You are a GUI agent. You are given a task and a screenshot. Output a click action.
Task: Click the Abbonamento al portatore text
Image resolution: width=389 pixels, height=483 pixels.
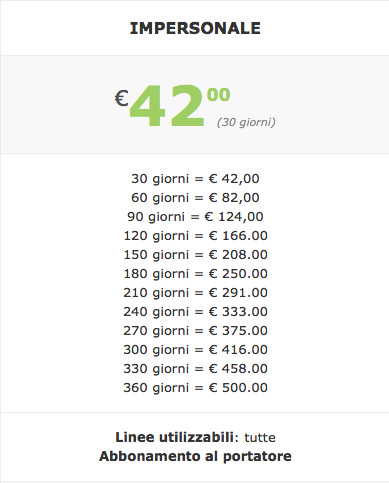coord(195,456)
